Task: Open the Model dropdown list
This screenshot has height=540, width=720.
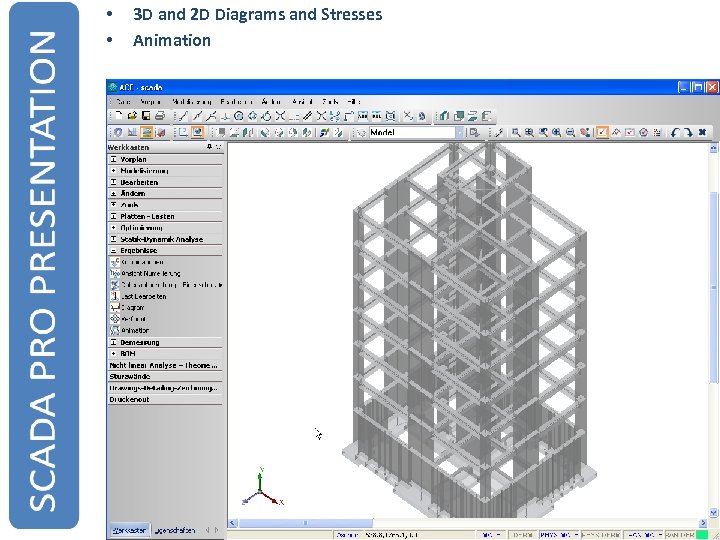Action: (x=460, y=133)
